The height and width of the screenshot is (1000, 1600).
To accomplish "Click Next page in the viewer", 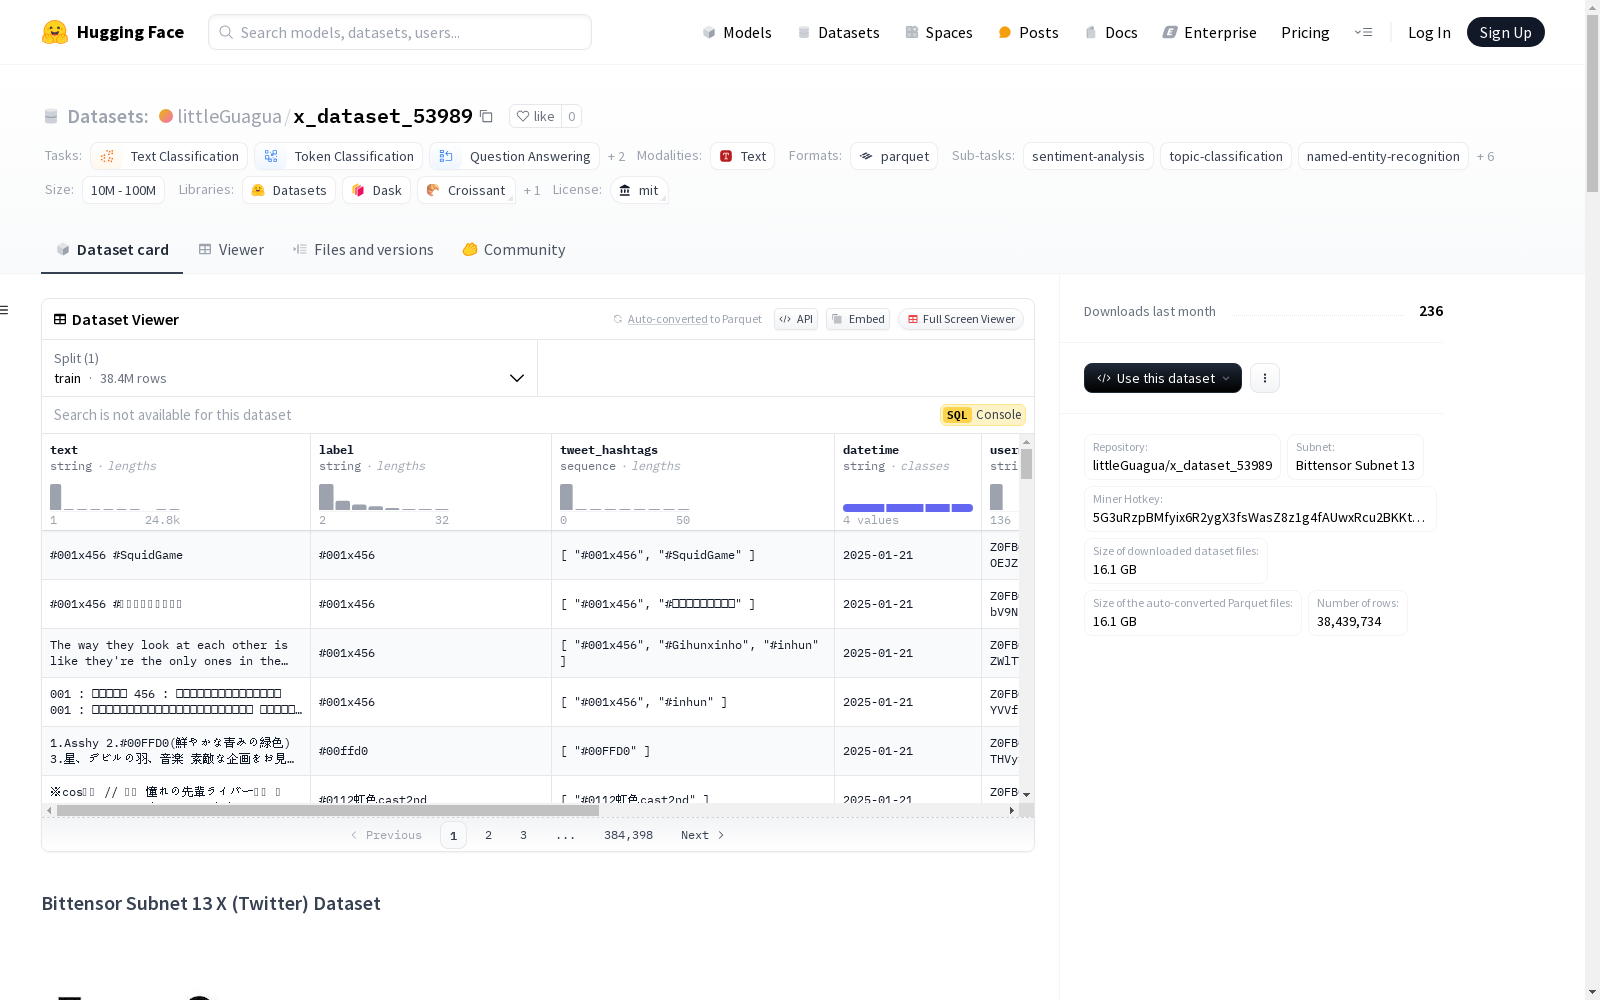I will [x=702, y=835].
